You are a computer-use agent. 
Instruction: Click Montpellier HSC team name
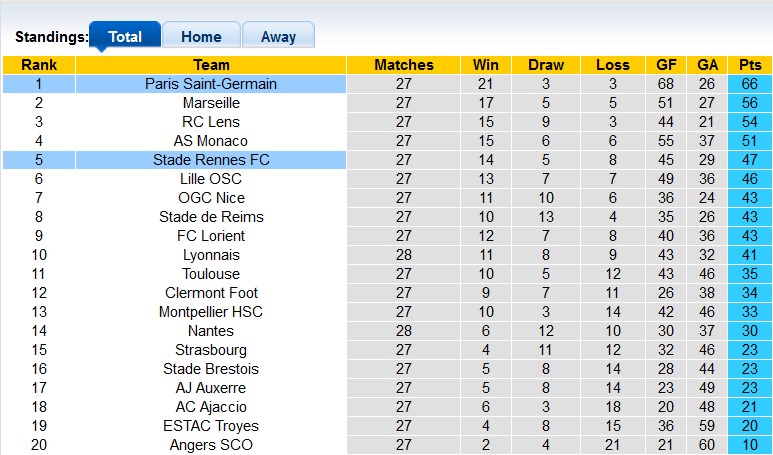tap(211, 312)
